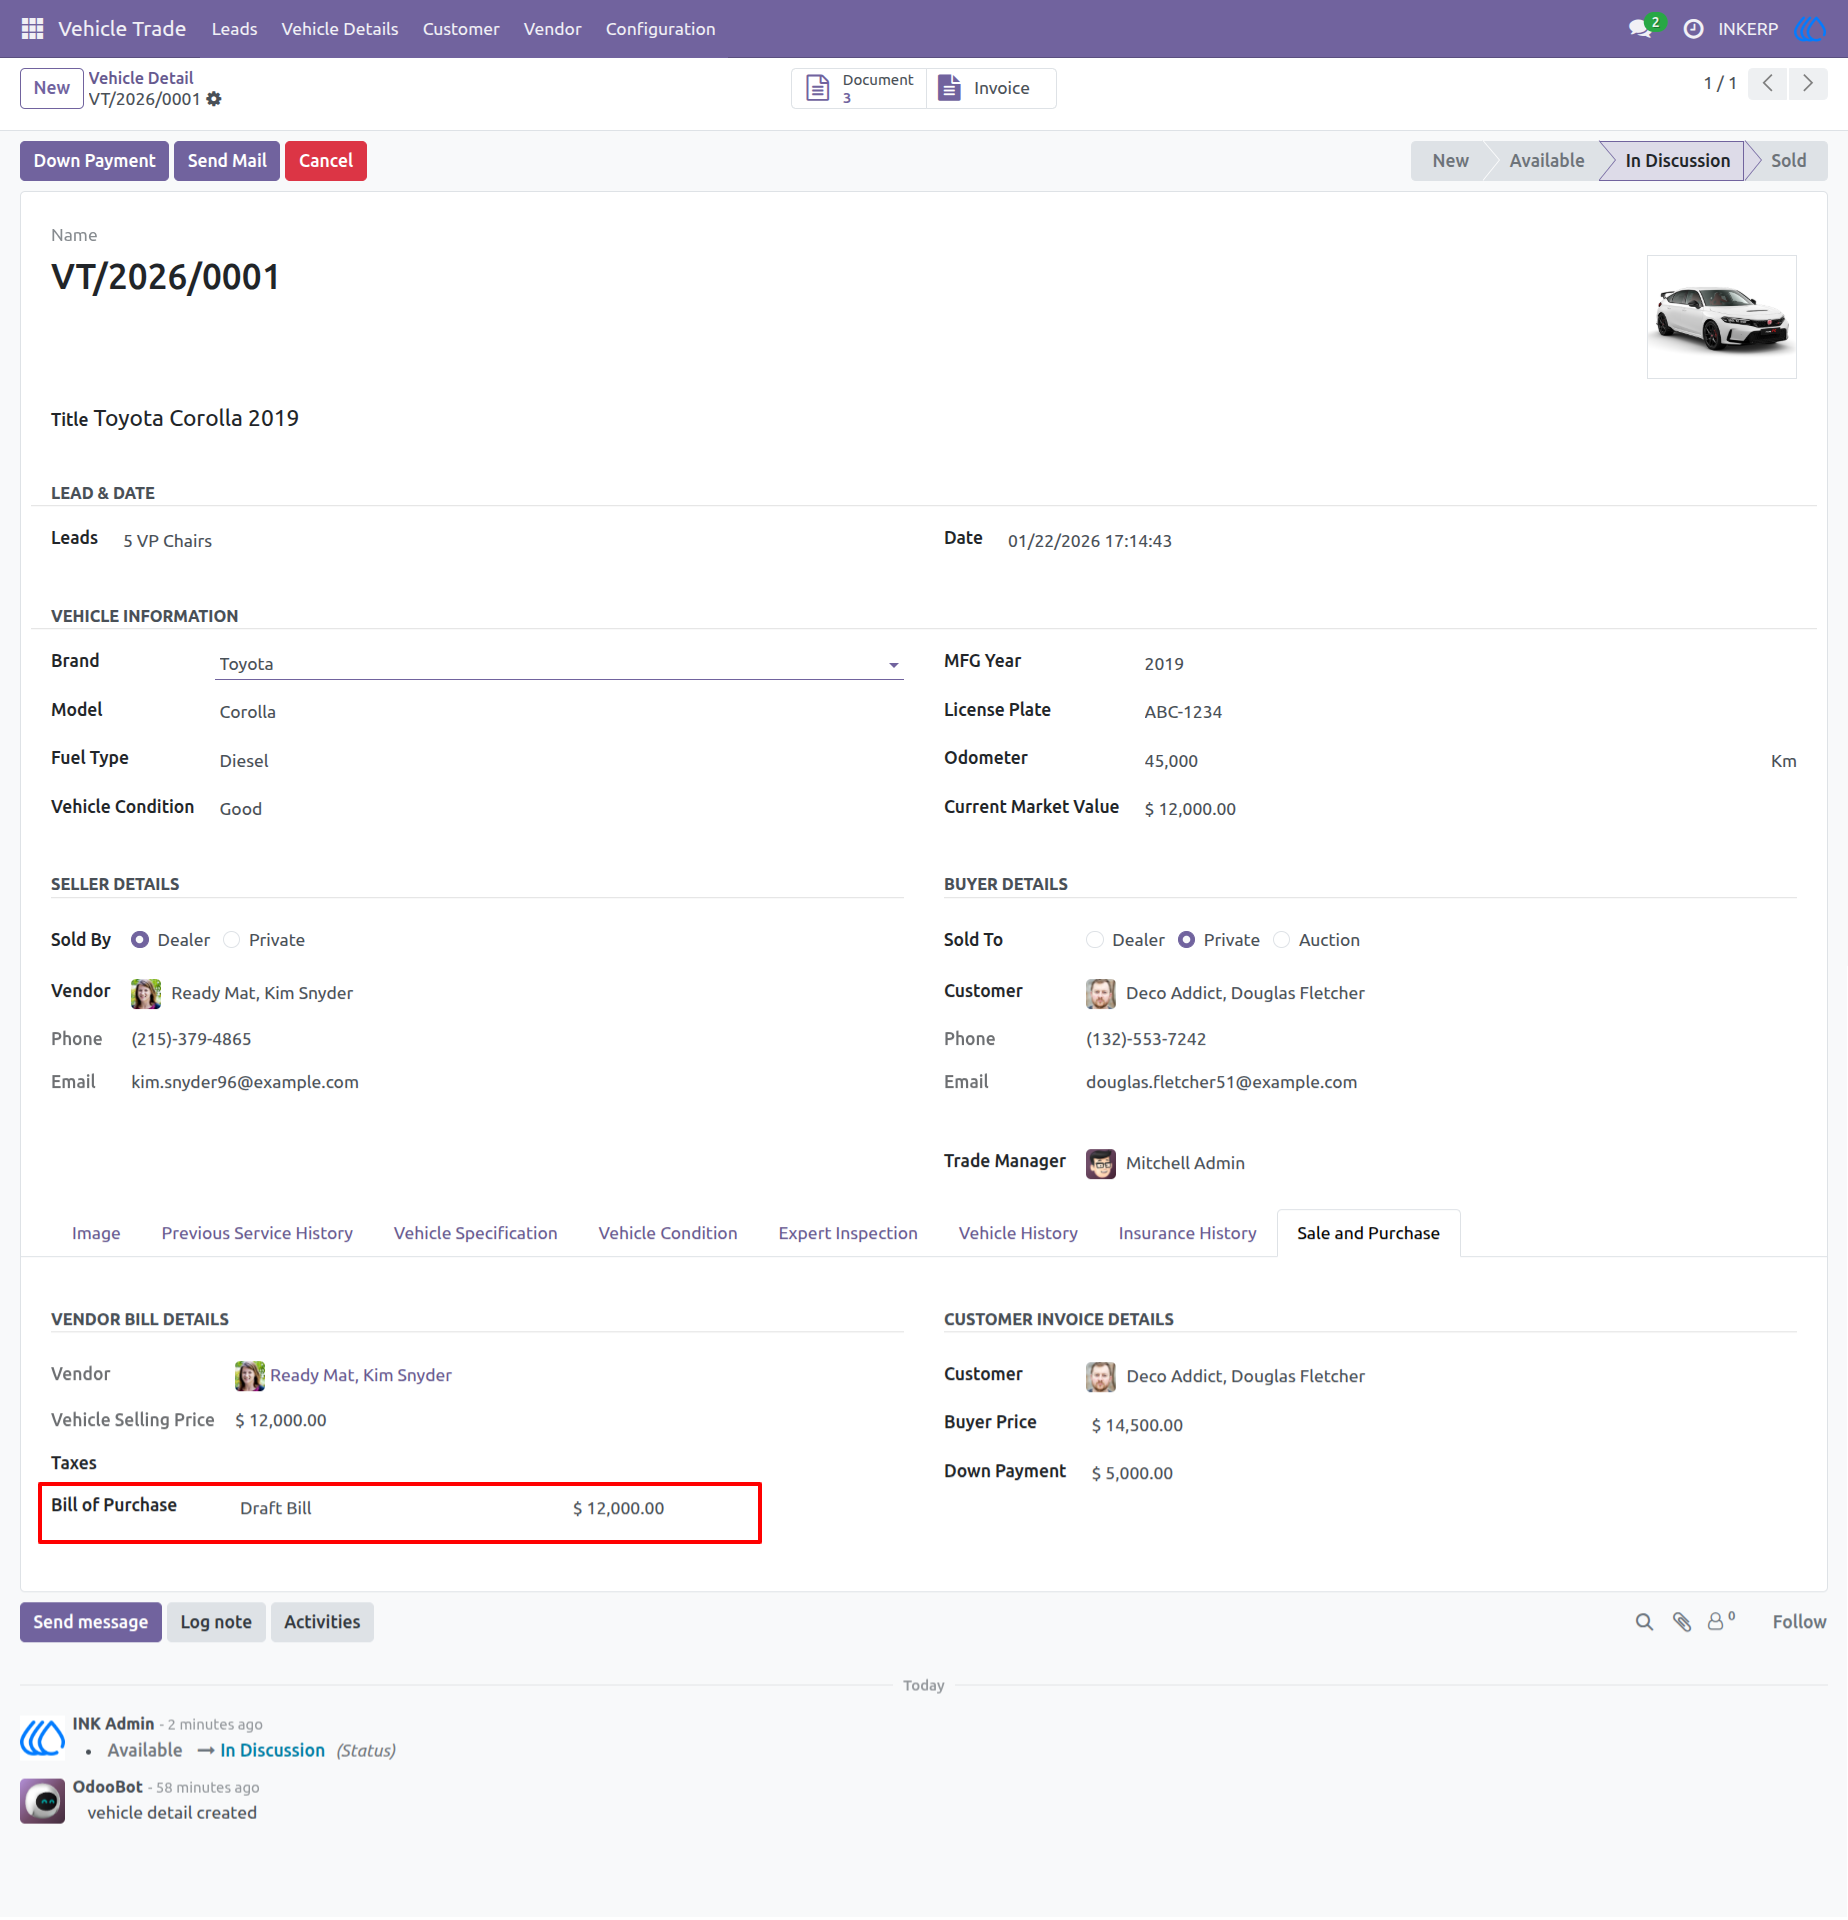Select Private under Sold To
The height and width of the screenshot is (1920, 1848).
[x=1186, y=940]
